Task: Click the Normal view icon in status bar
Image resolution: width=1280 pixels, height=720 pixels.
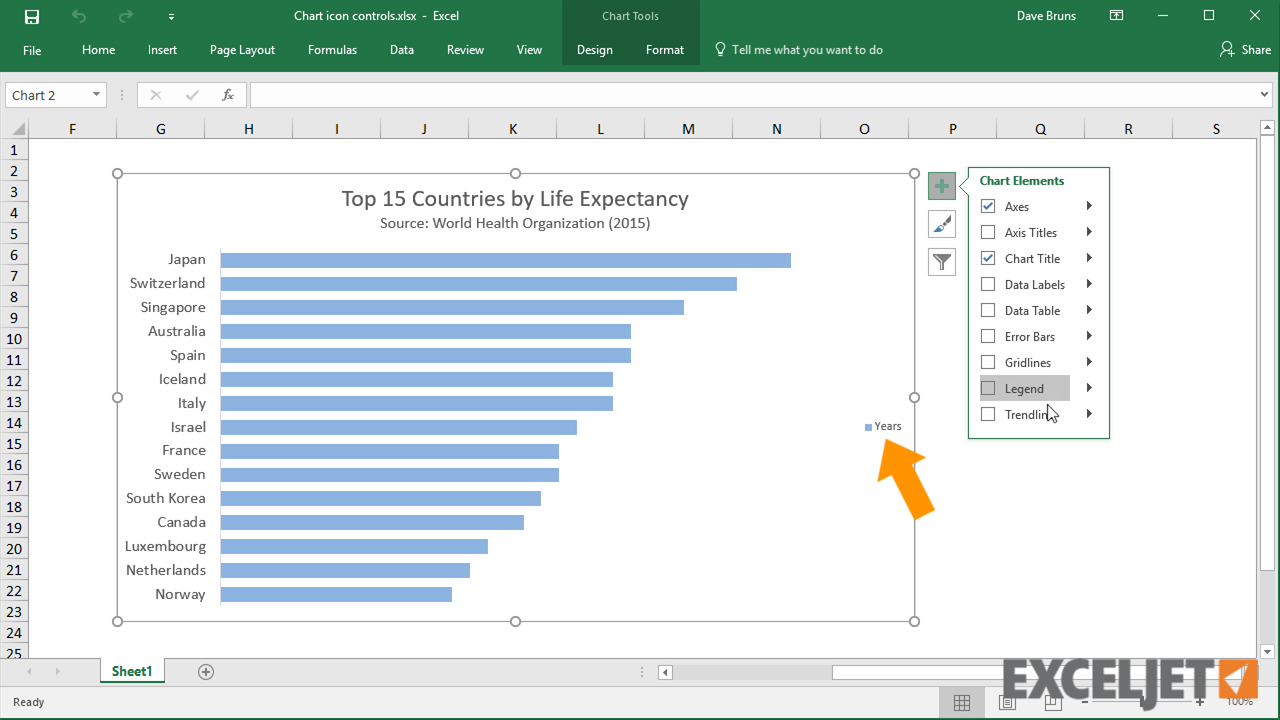Action: pos(962,702)
